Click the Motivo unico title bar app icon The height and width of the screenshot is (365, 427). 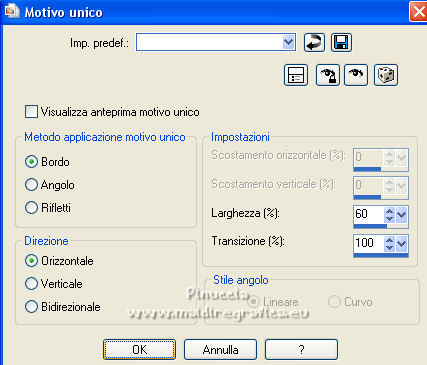(x=12, y=11)
